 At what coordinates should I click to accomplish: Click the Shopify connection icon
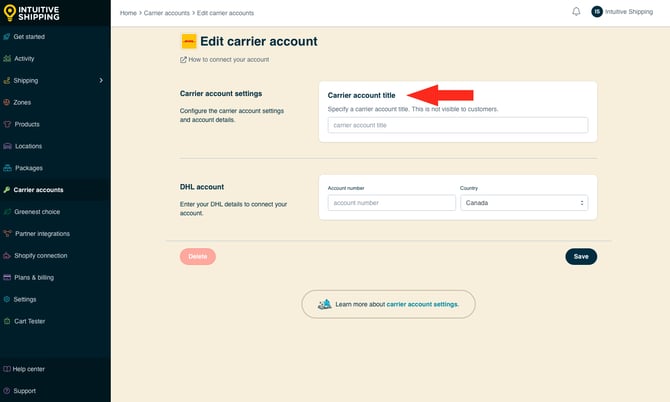pyautogui.click(x=7, y=255)
